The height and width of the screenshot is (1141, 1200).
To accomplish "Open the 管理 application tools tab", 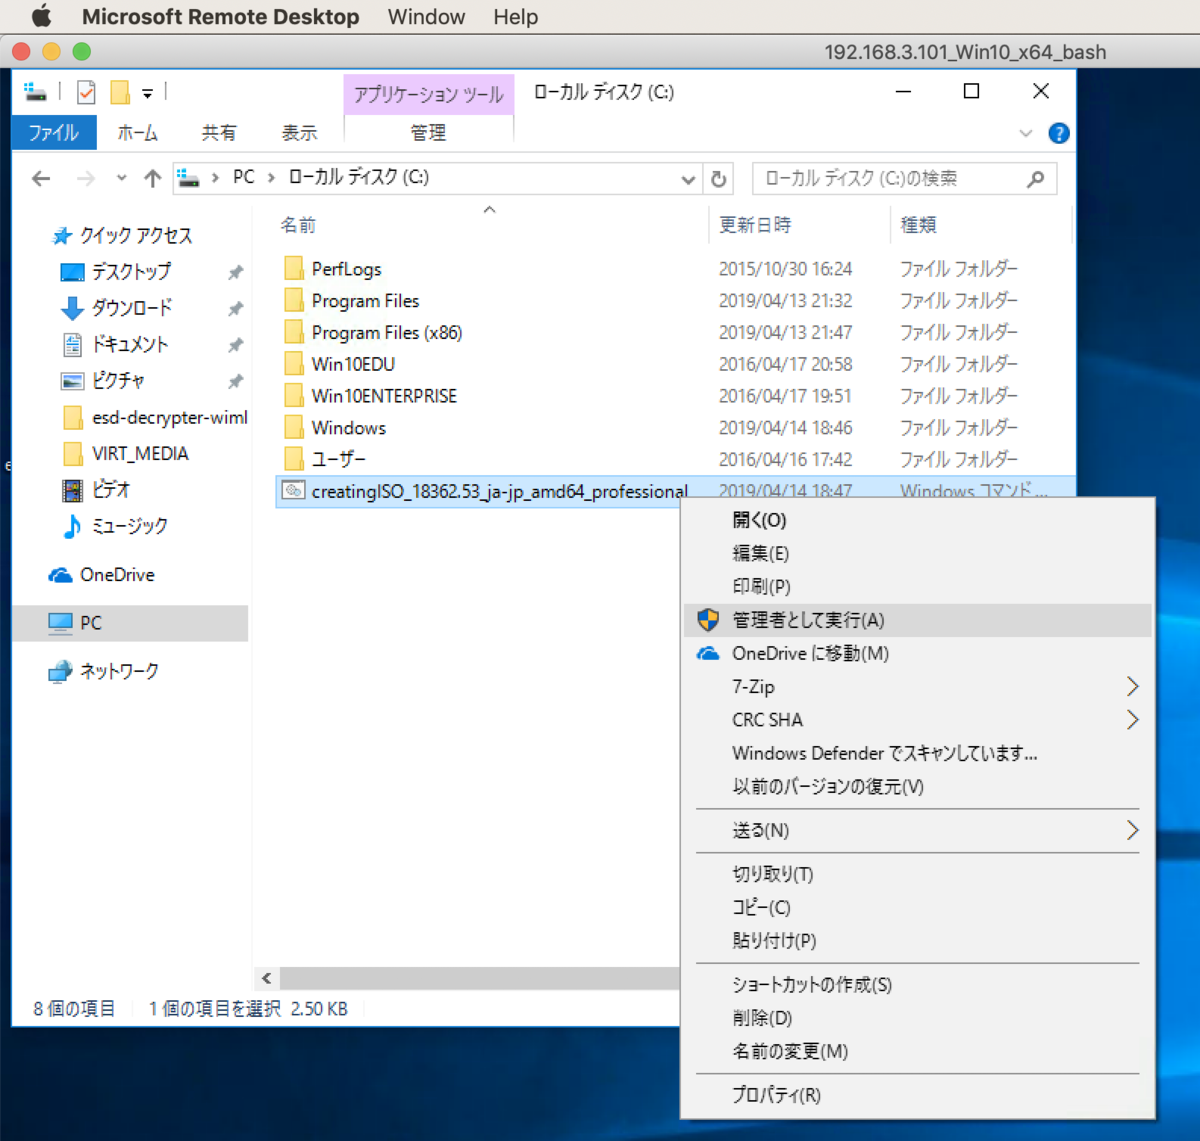I will [x=428, y=132].
